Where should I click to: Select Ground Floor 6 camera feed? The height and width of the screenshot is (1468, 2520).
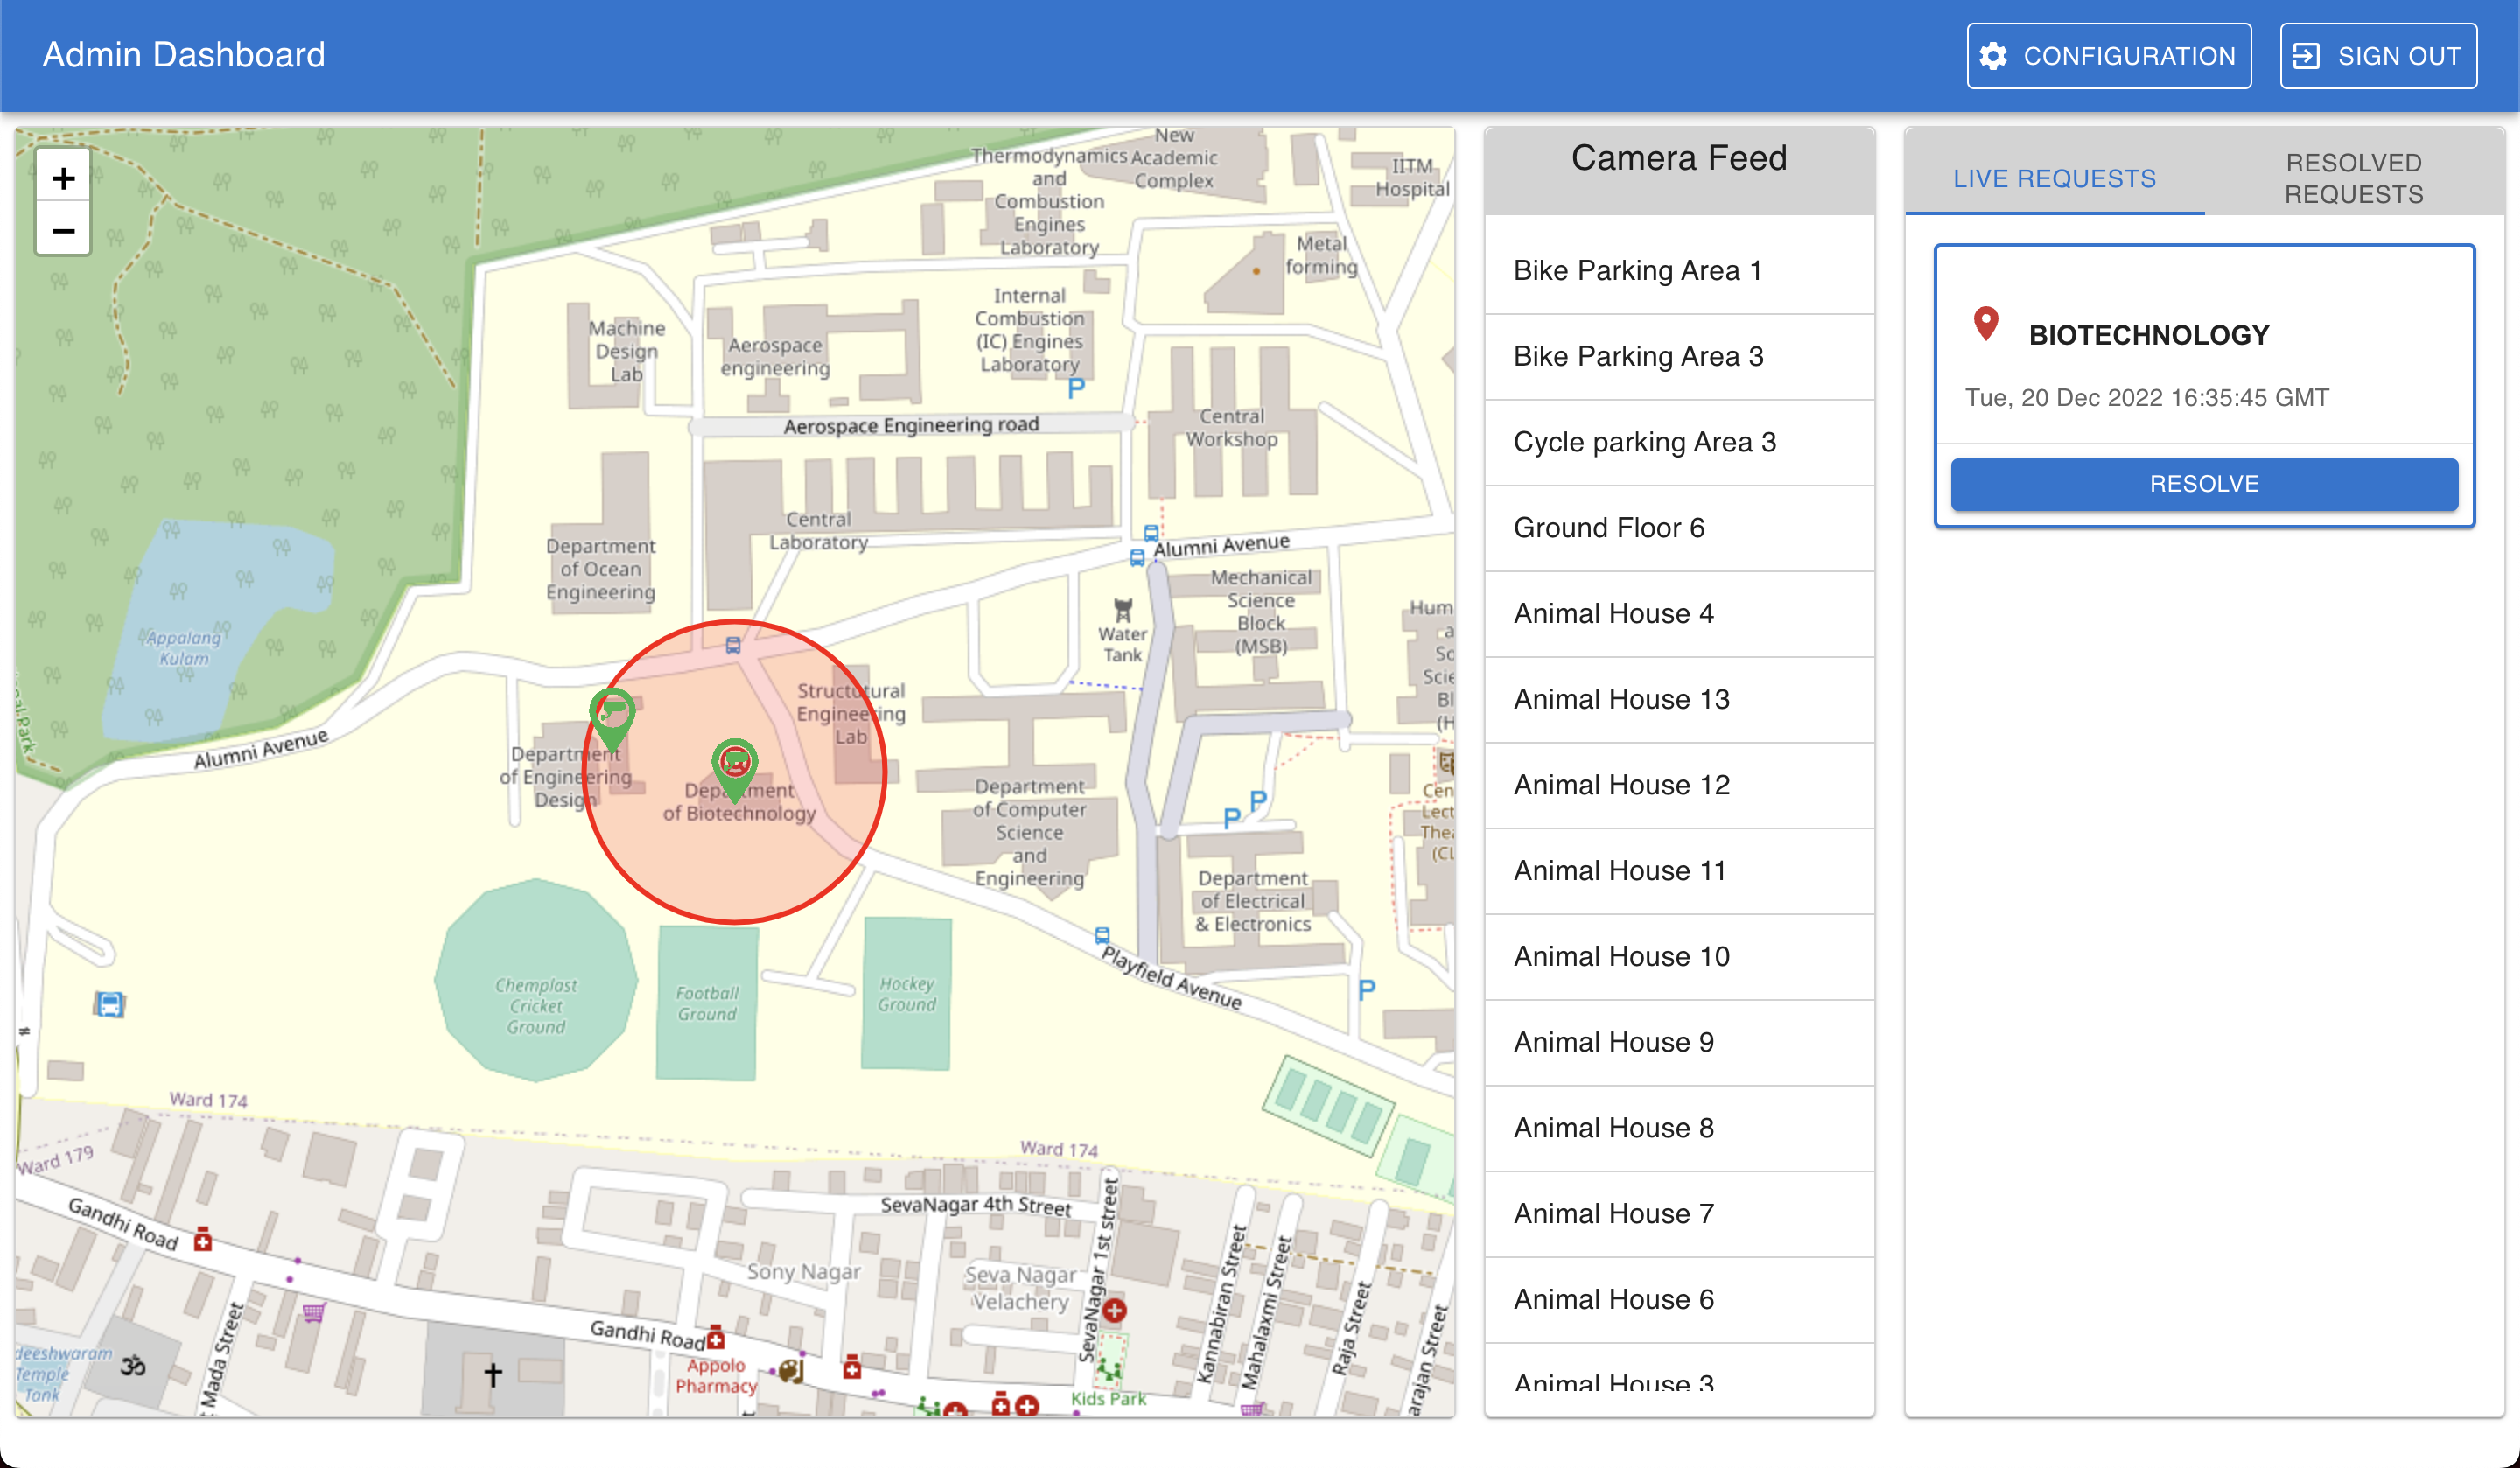(1677, 528)
